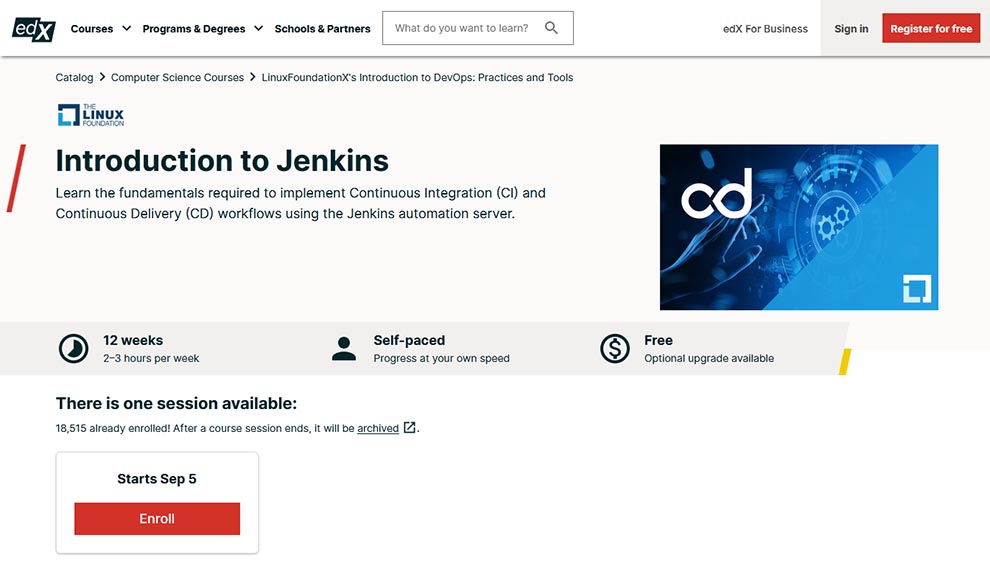Screen dimensions: 990x566
Task: Open Introduction to DevOps breadcrumb link
Action: point(417,77)
